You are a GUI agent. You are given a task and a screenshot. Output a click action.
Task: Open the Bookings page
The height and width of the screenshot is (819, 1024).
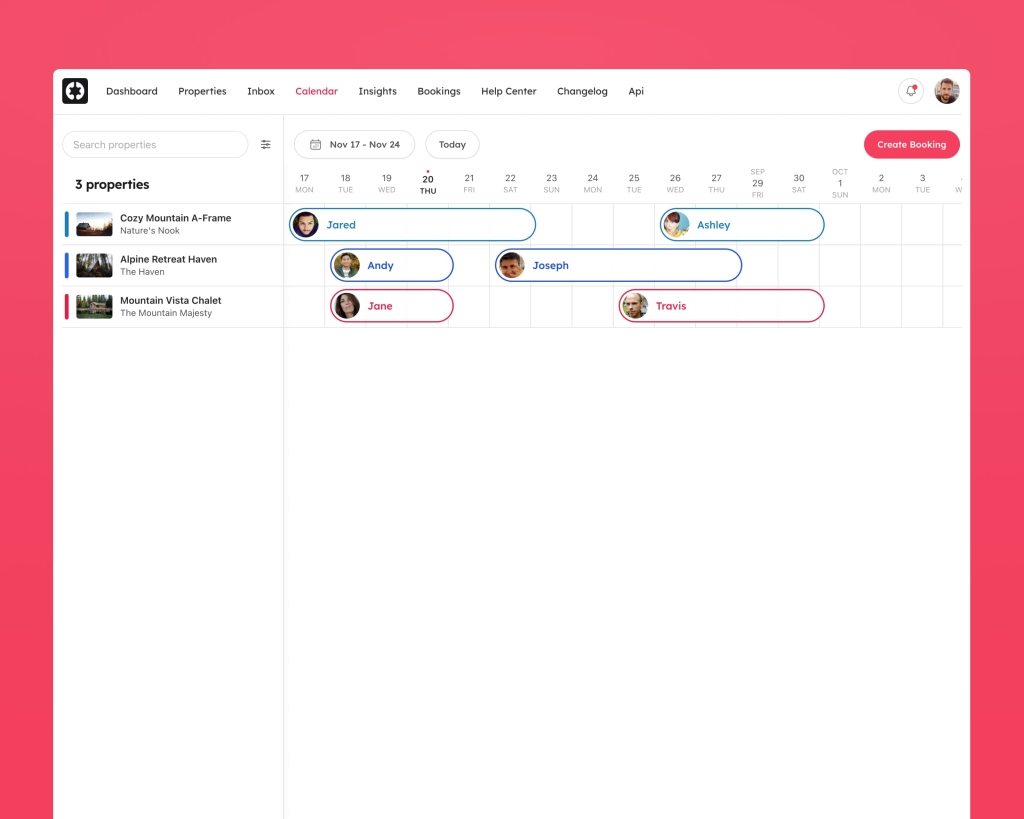[438, 91]
